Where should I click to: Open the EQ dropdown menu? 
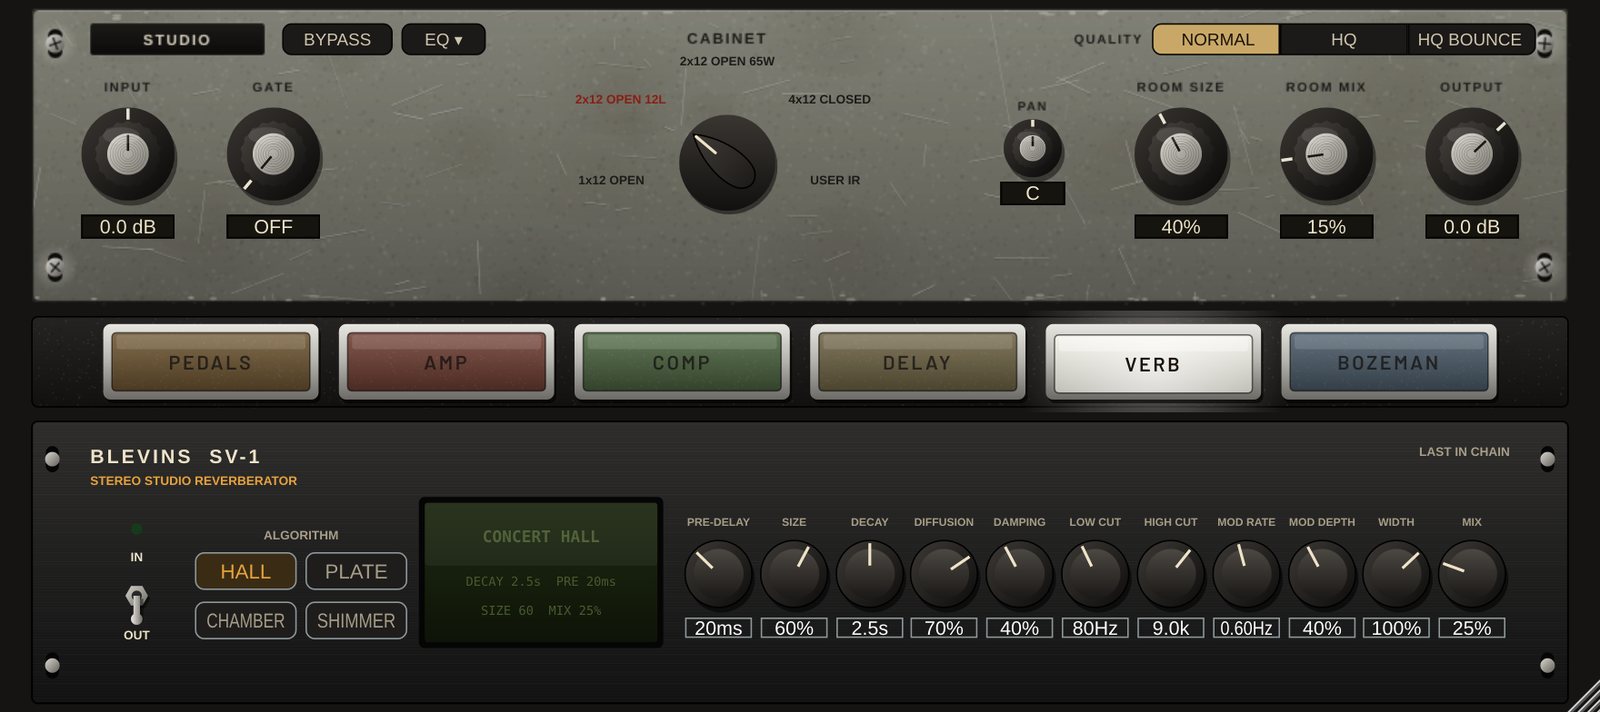click(443, 39)
